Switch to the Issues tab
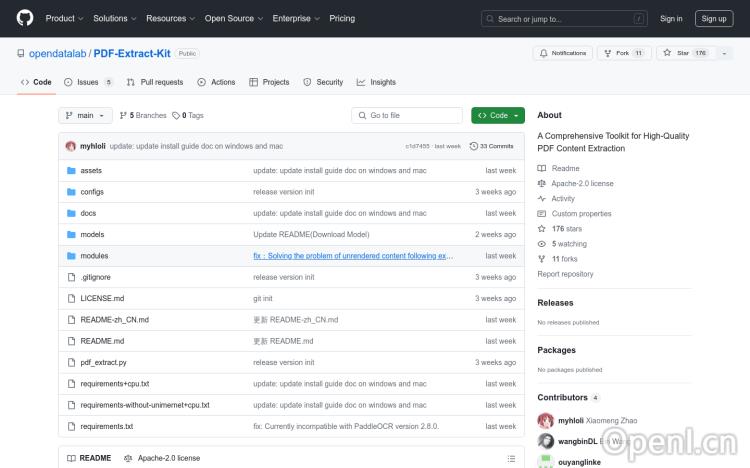 (x=88, y=82)
